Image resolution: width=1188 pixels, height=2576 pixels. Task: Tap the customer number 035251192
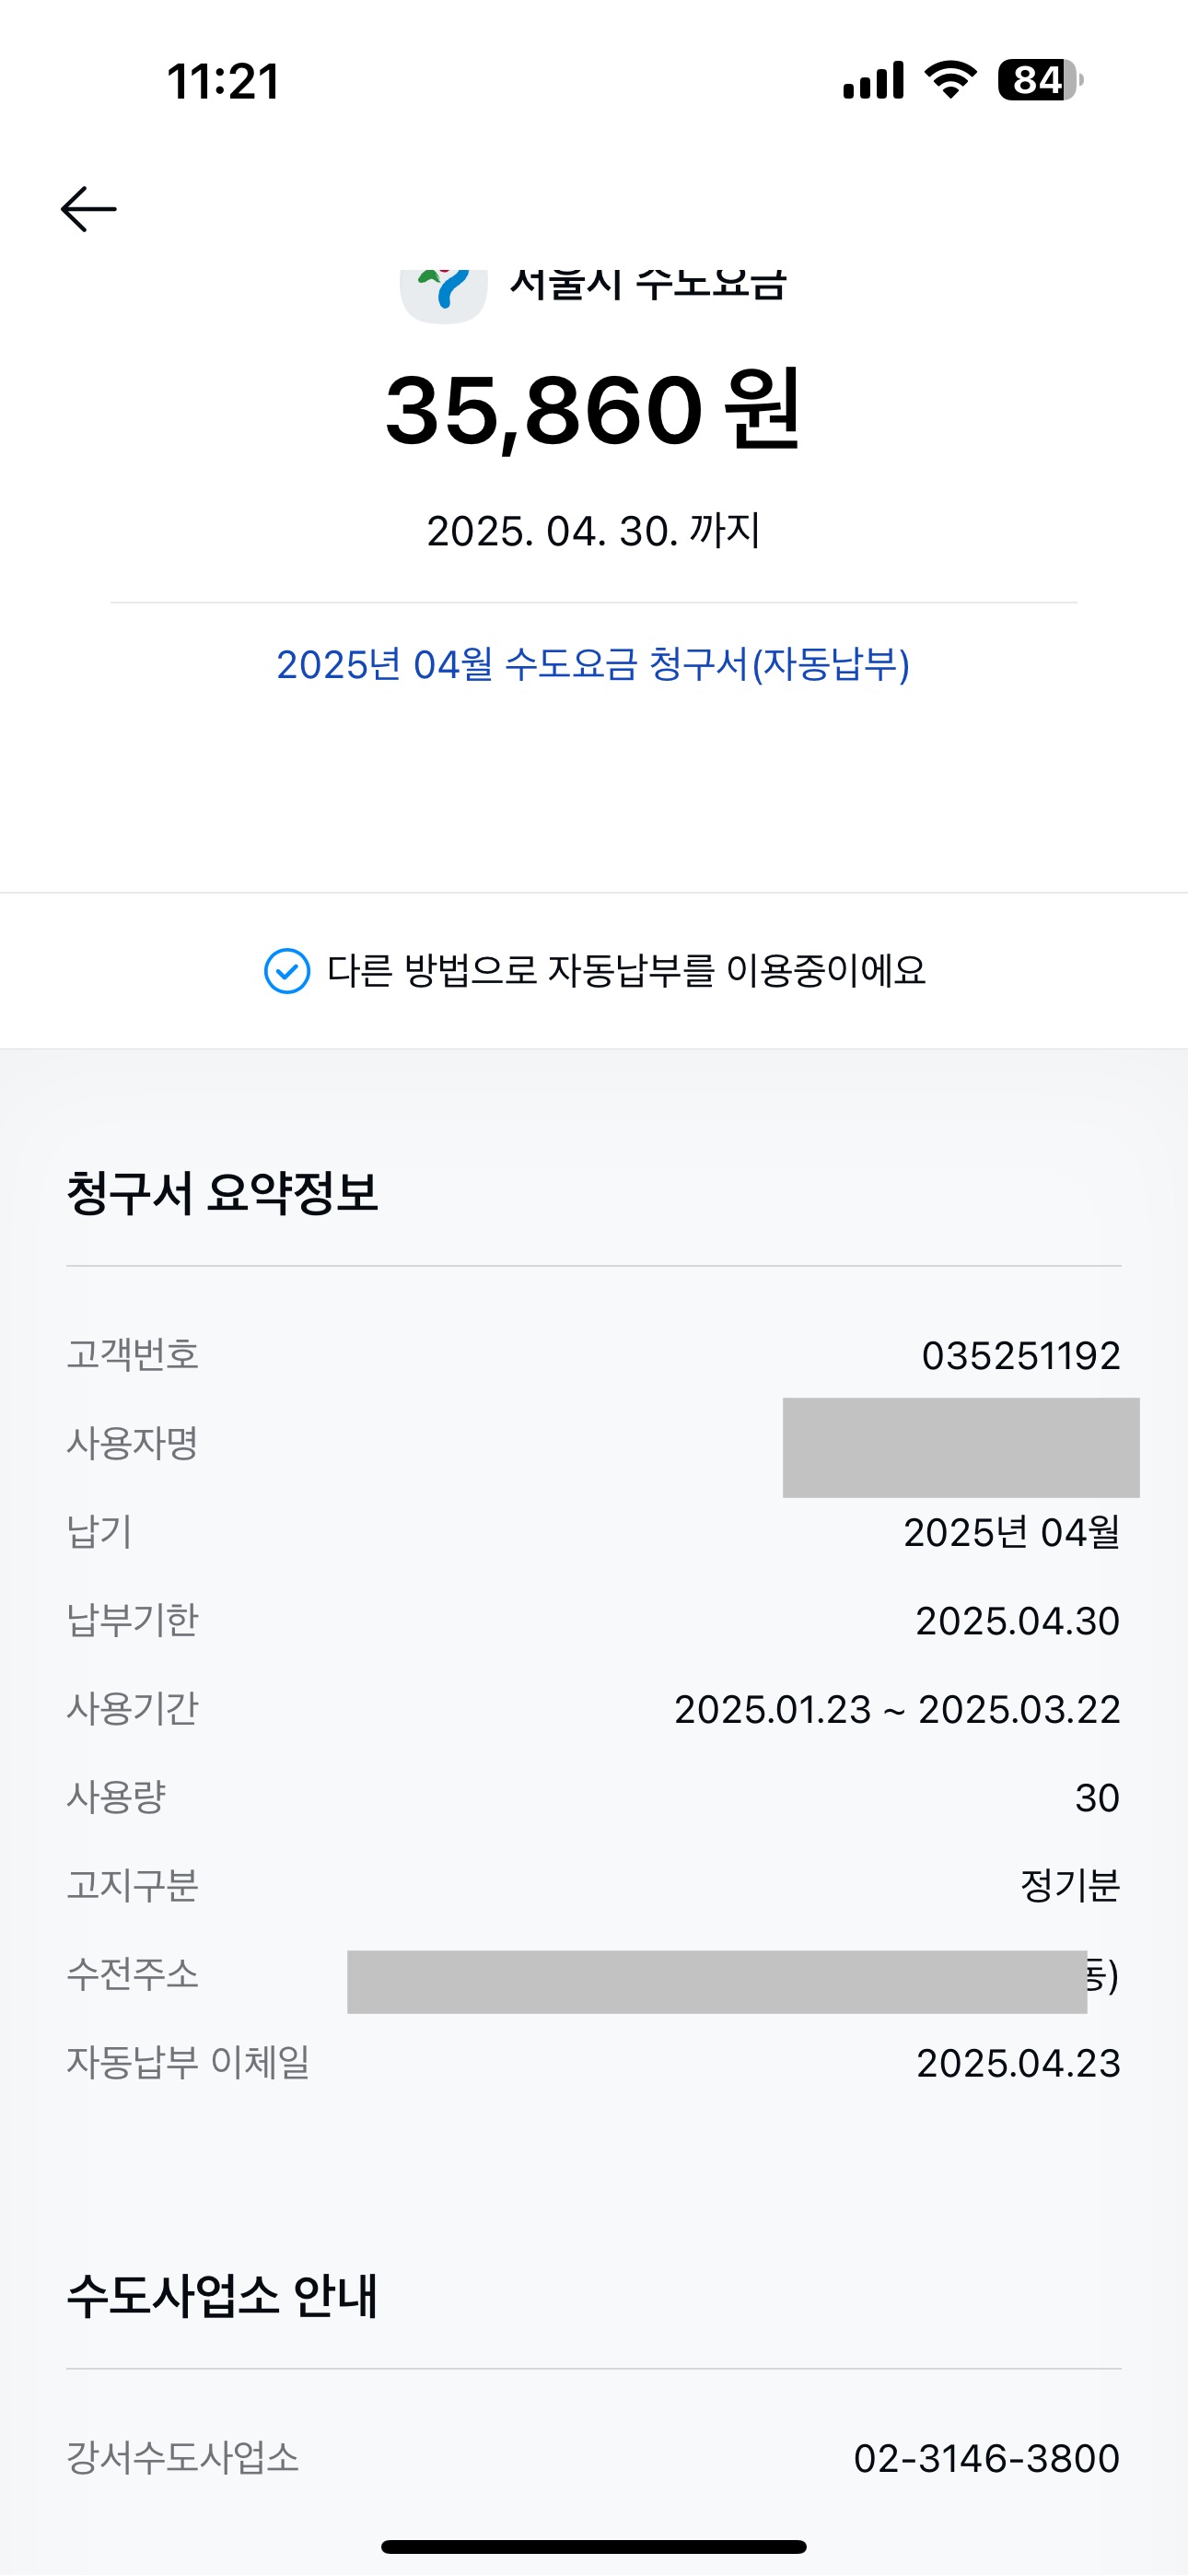click(x=1020, y=1356)
